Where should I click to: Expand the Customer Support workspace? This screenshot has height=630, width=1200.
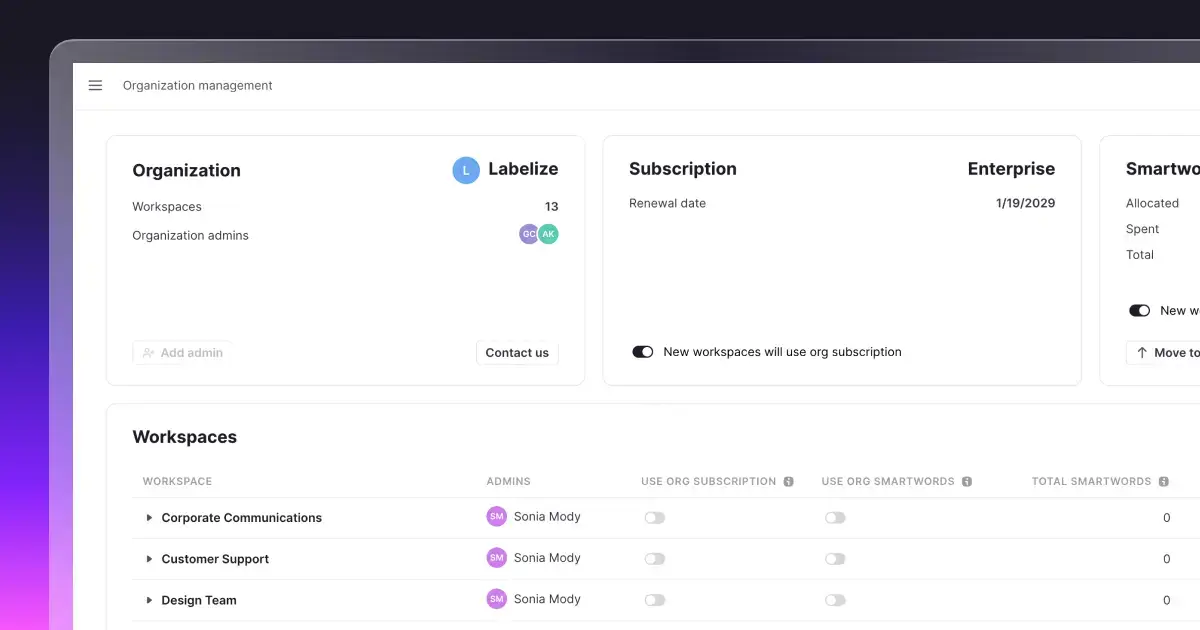tap(149, 558)
